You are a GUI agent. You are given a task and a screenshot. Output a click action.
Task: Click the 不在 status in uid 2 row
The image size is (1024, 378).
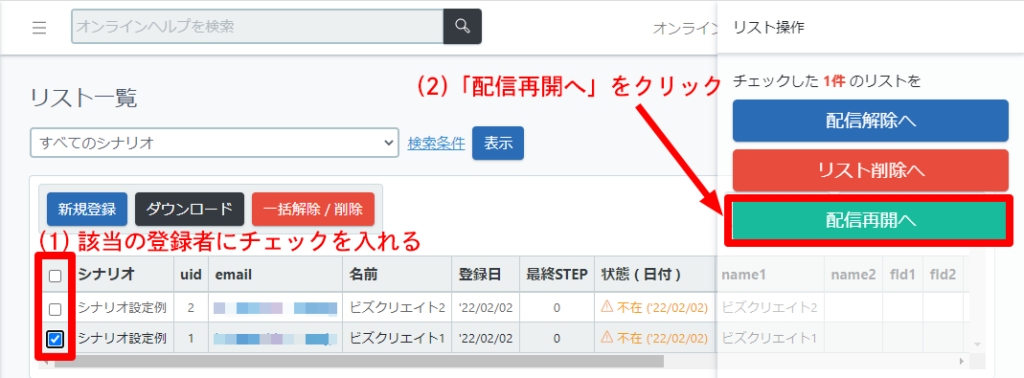pos(662,307)
